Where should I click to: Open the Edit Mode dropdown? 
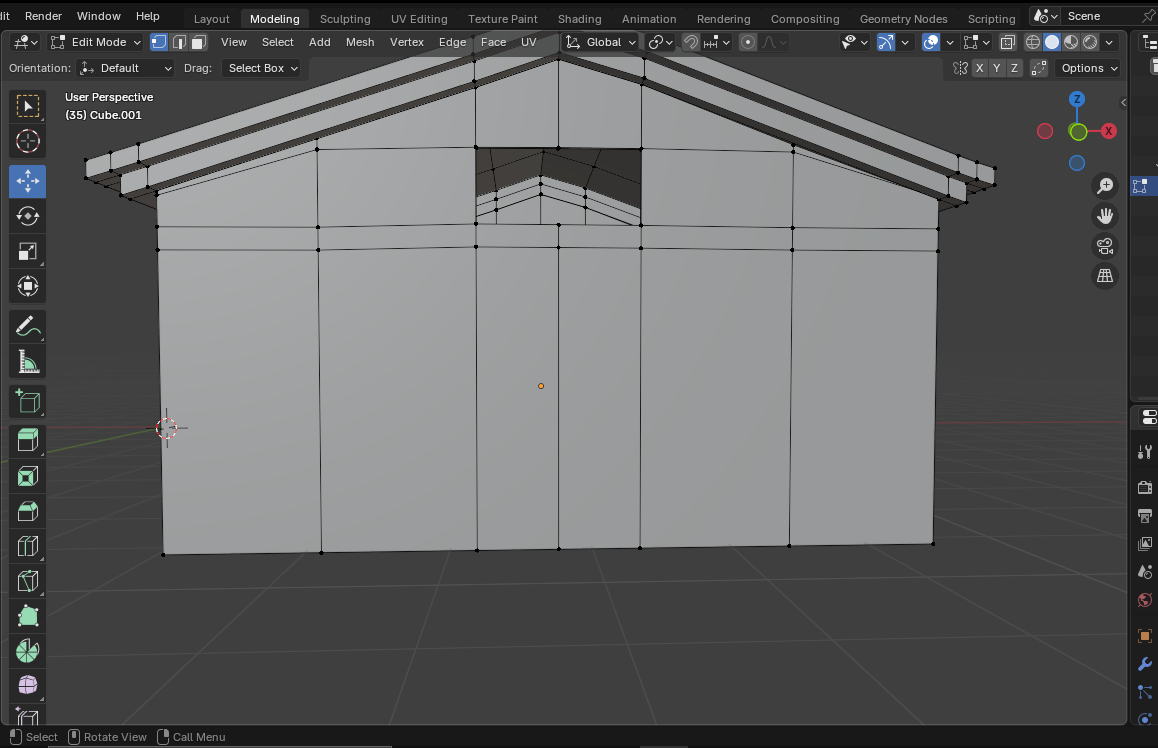coord(95,42)
